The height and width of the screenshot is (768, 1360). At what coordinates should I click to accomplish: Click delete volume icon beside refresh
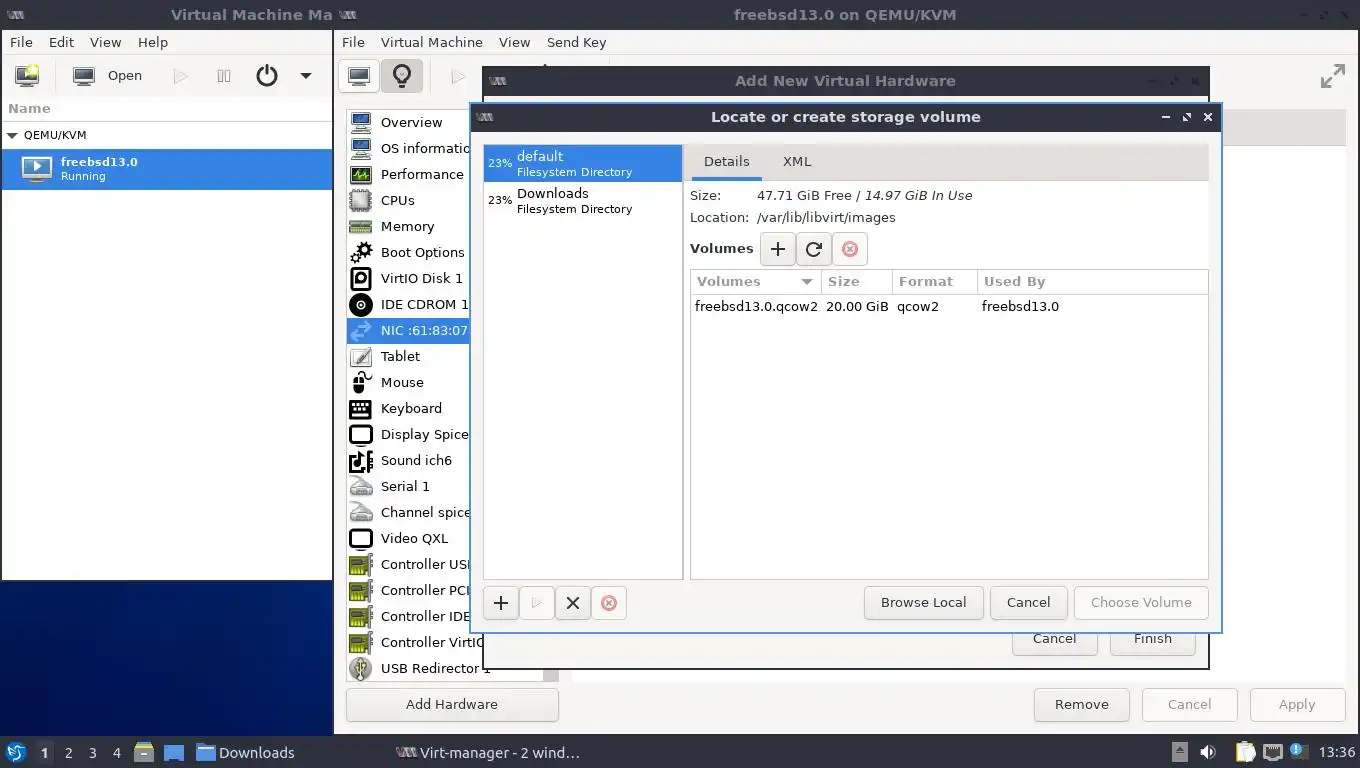(850, 249)
